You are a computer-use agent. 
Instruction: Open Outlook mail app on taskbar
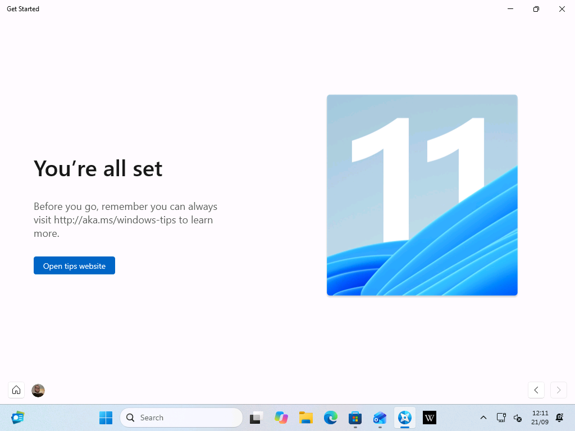tap(380, 417)
